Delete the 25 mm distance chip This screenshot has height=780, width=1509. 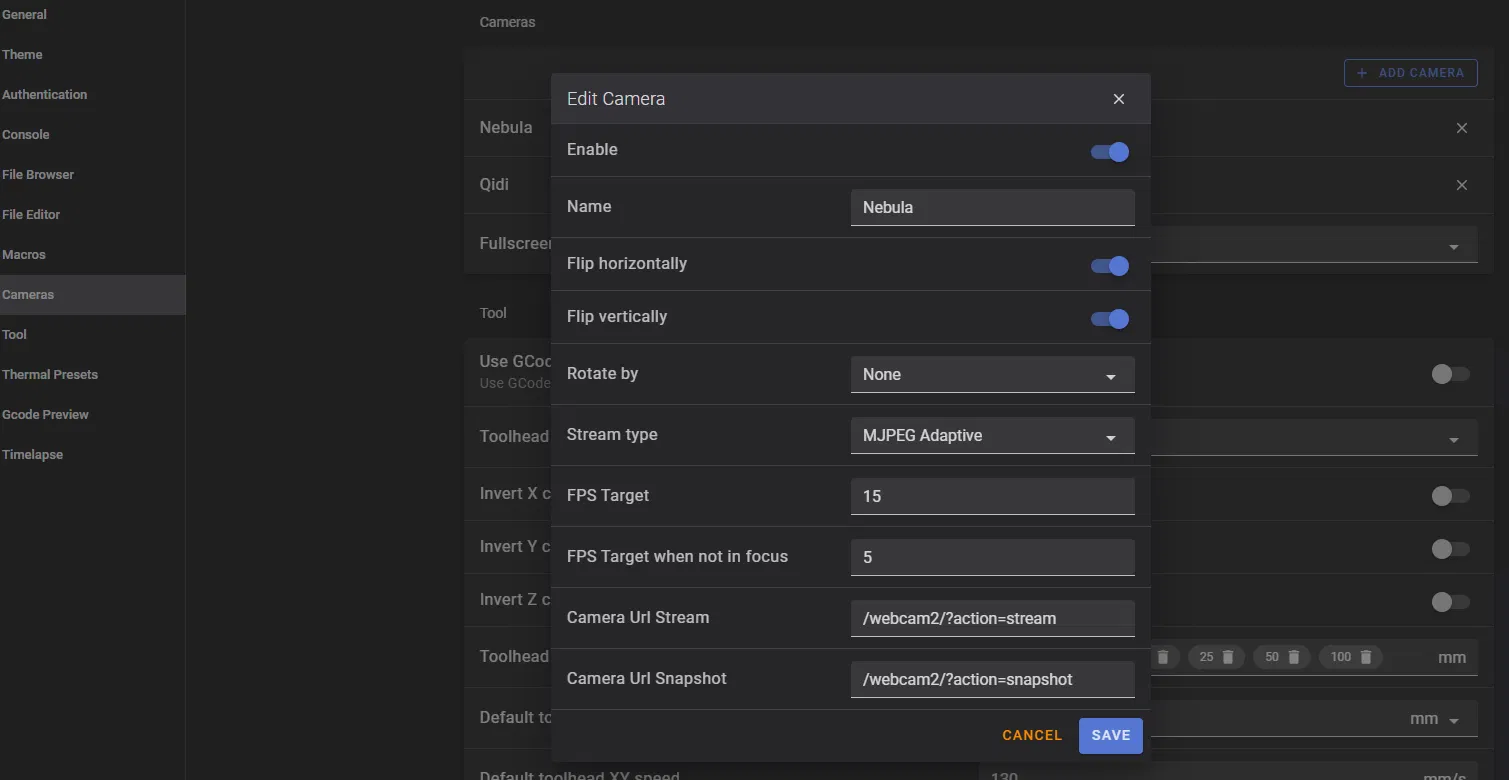click(x=1228, y=657)
